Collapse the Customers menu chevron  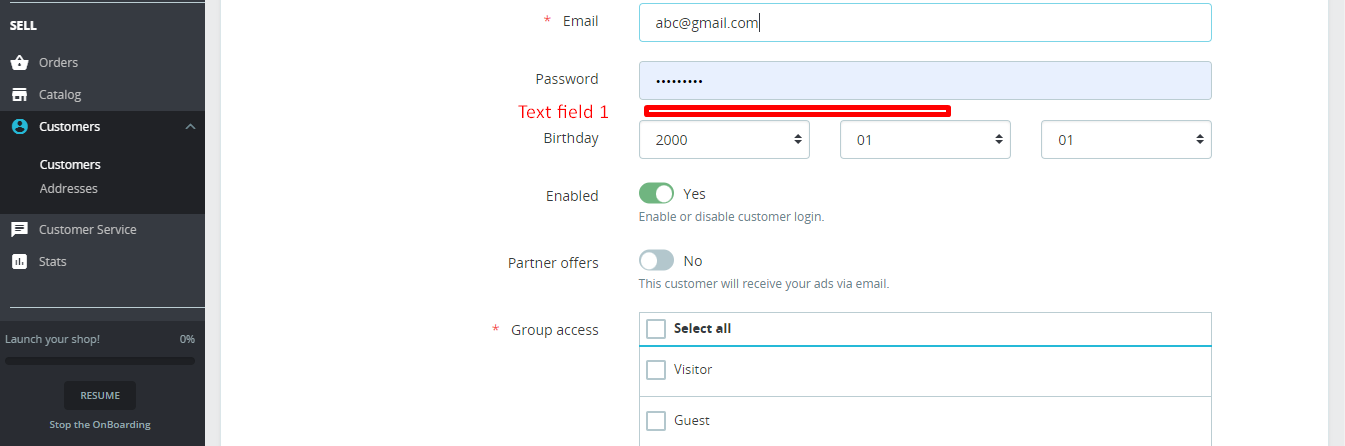coord(190,127)
